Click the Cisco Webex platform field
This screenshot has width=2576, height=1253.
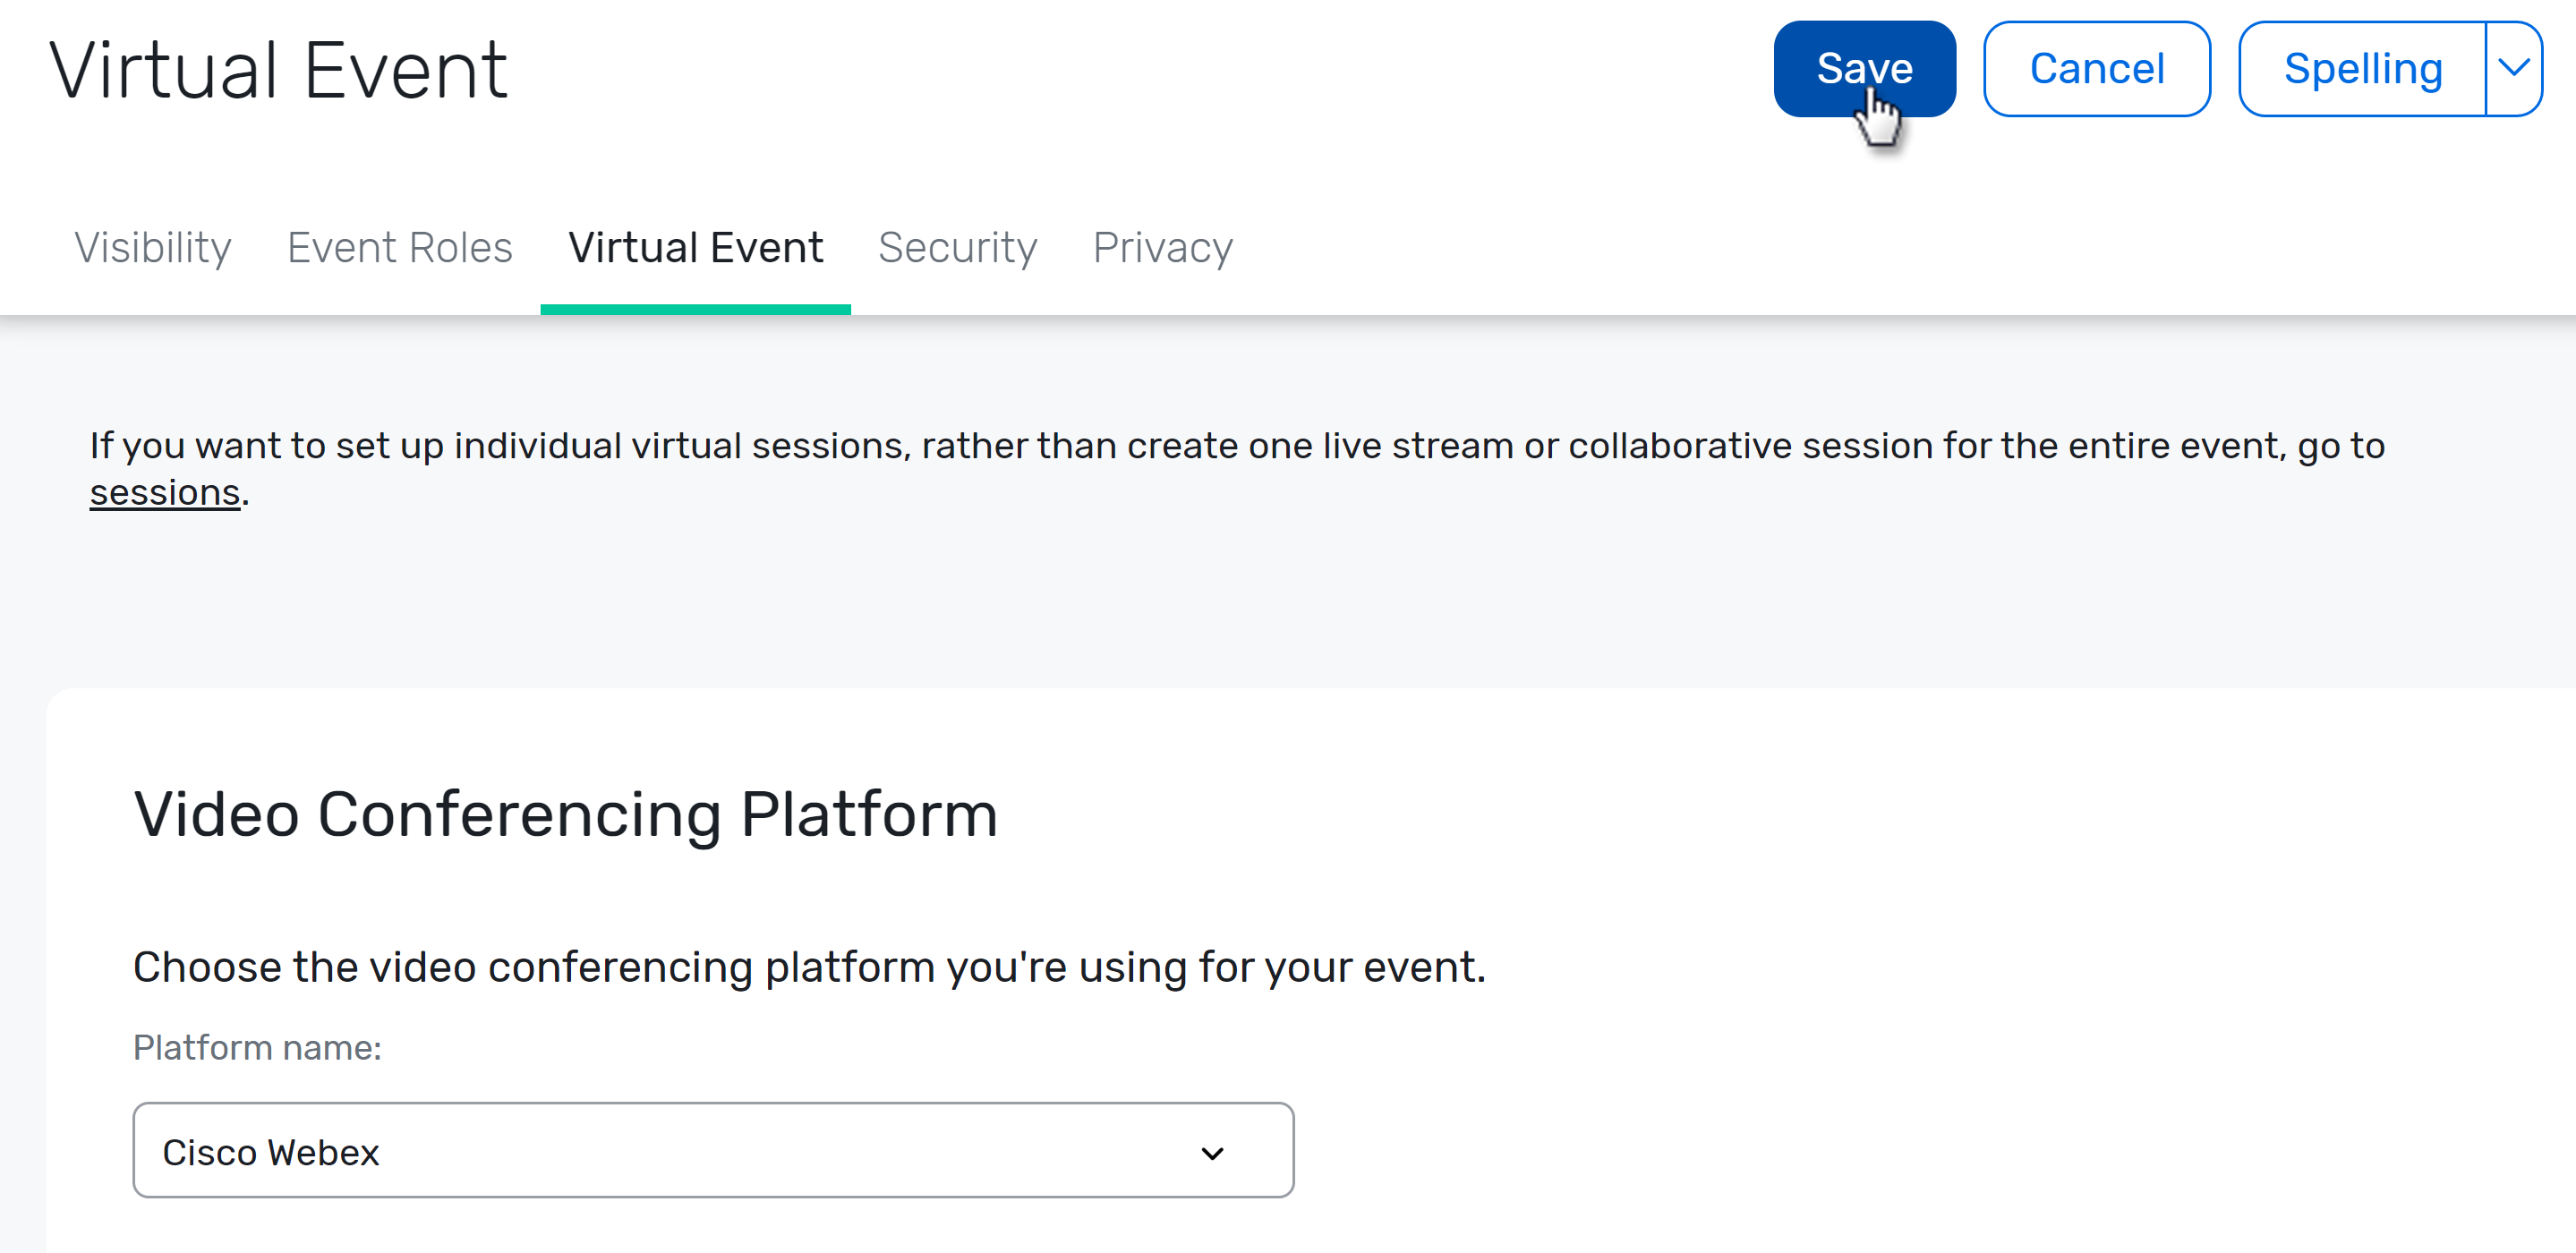coord(714,1151)
